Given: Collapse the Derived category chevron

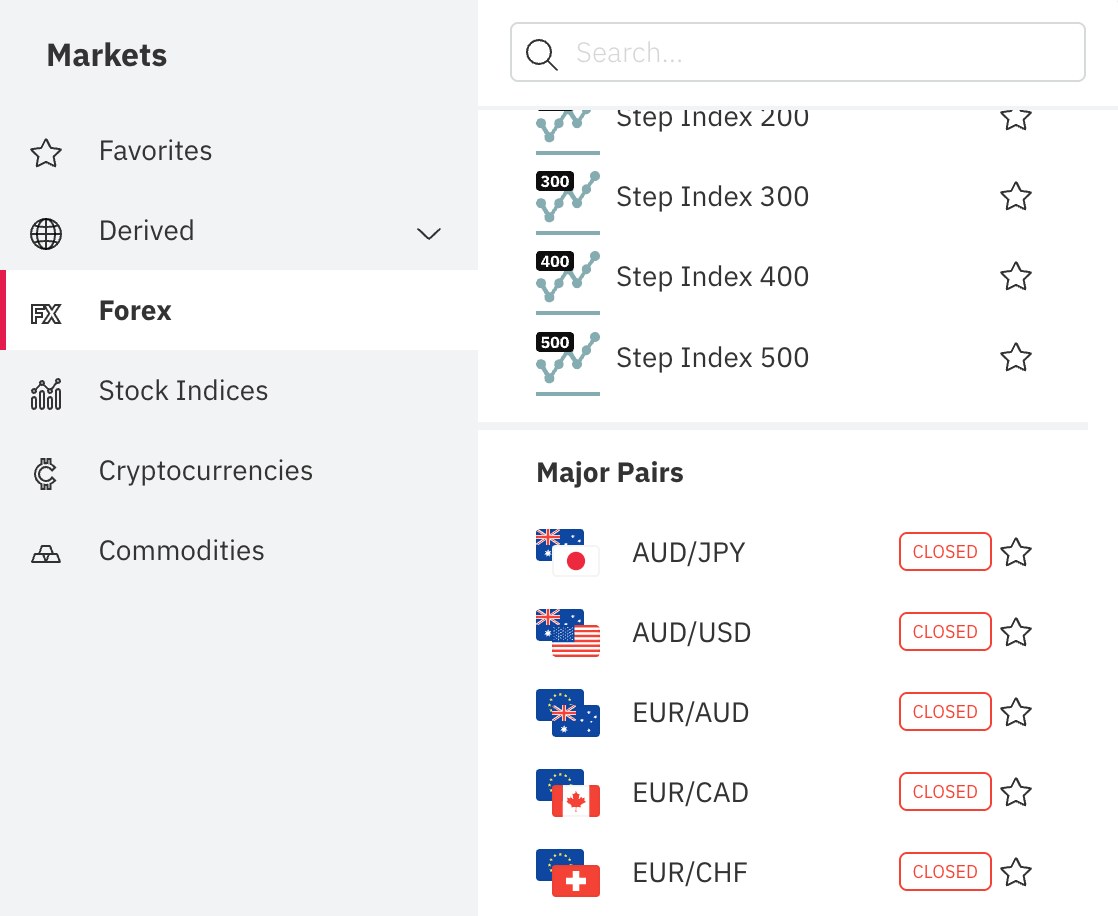Looking at the screenshot, I should click(x=428, y=233).
